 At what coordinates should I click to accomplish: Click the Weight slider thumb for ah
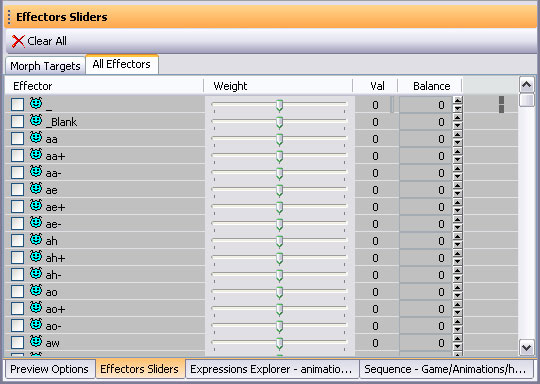[280, 242]
